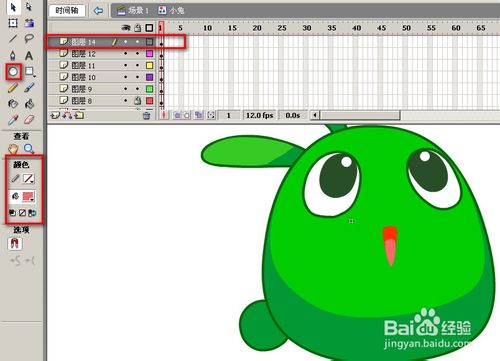Select the Line tool
The width and height of the screenshot is (500, 361).
(x=13, y=39)
